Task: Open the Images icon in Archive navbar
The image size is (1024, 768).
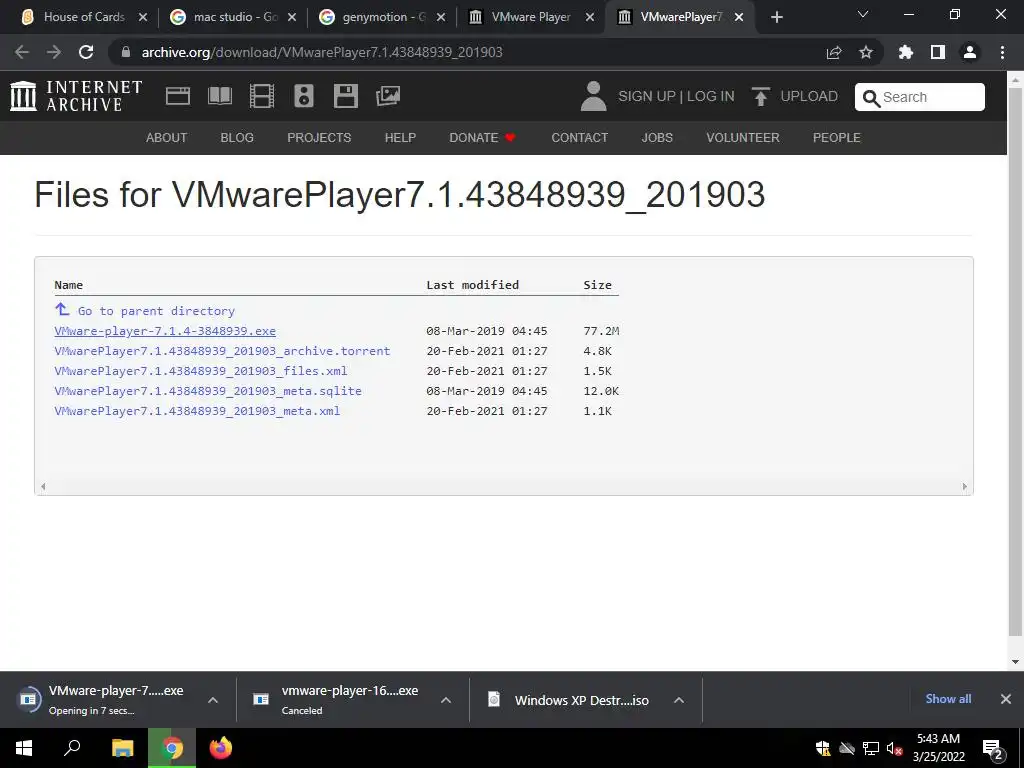Action: tap(388, 96)
